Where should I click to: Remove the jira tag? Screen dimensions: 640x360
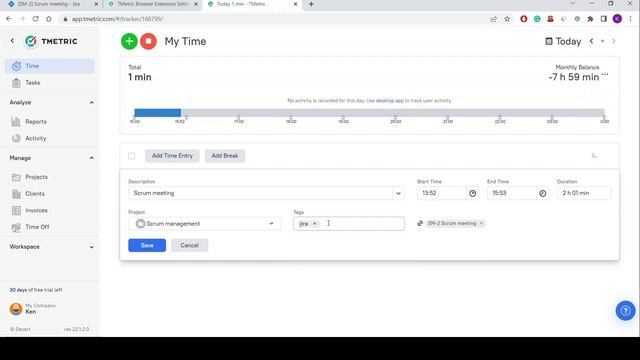tap(314, 224)
